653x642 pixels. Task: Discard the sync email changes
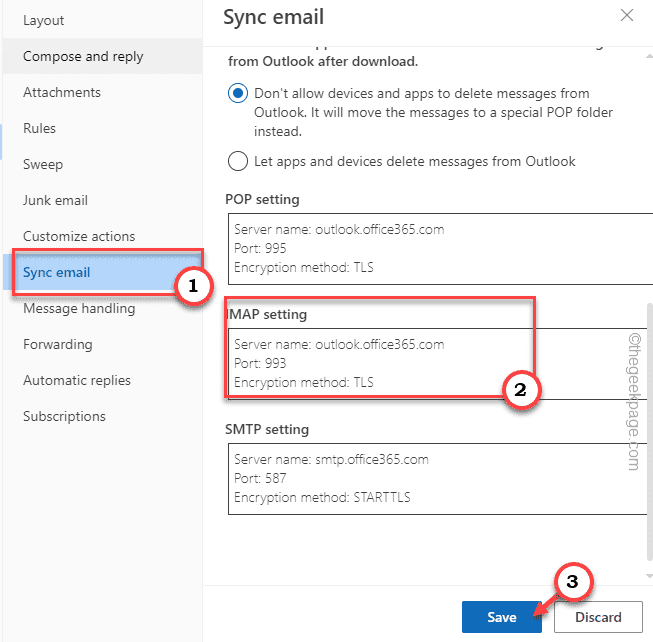598,617
